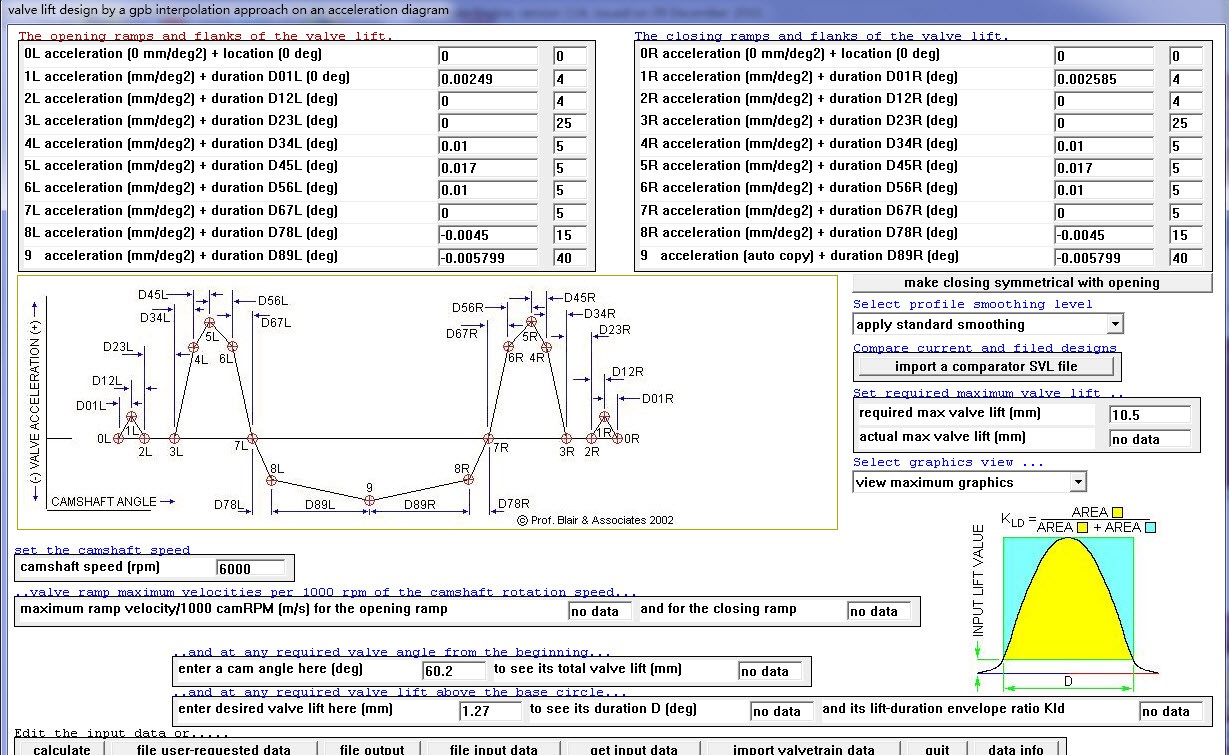1229x755 pixels.
Task: Select the 7L acceleration field
Action: 488,213
